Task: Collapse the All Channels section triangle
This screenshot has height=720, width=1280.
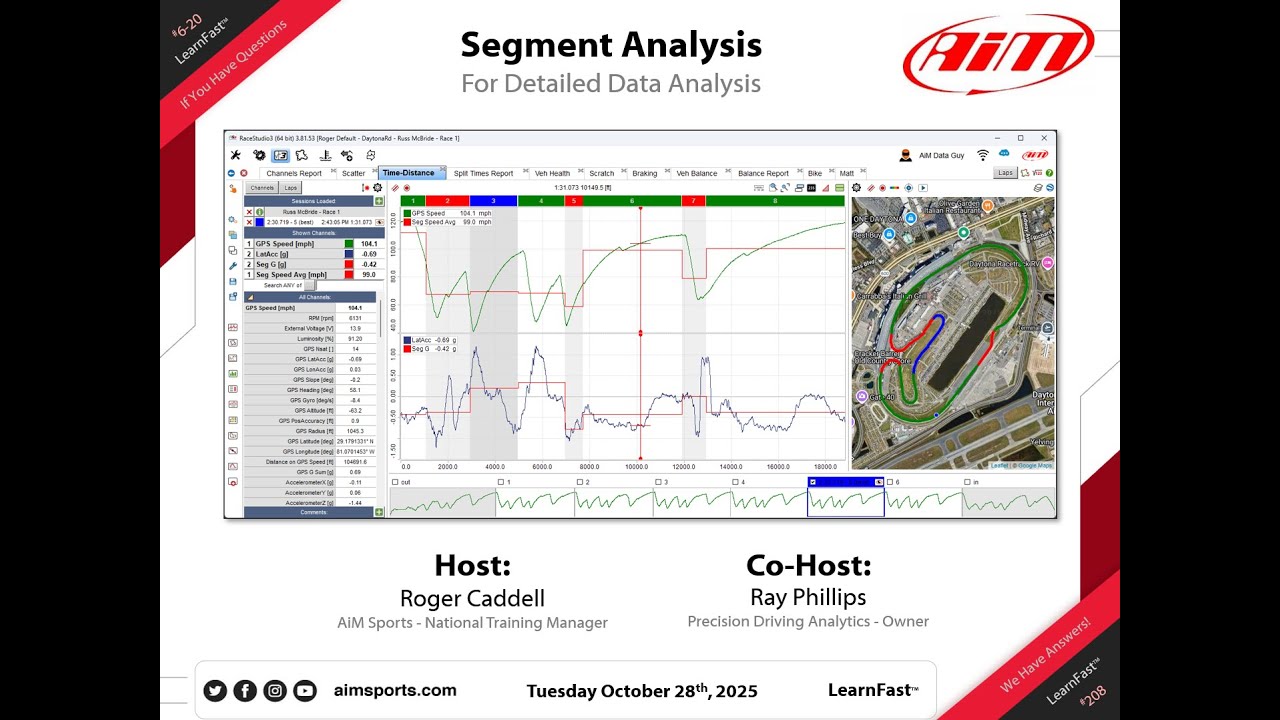Action: pyautogui.click(x=250, y=297)
